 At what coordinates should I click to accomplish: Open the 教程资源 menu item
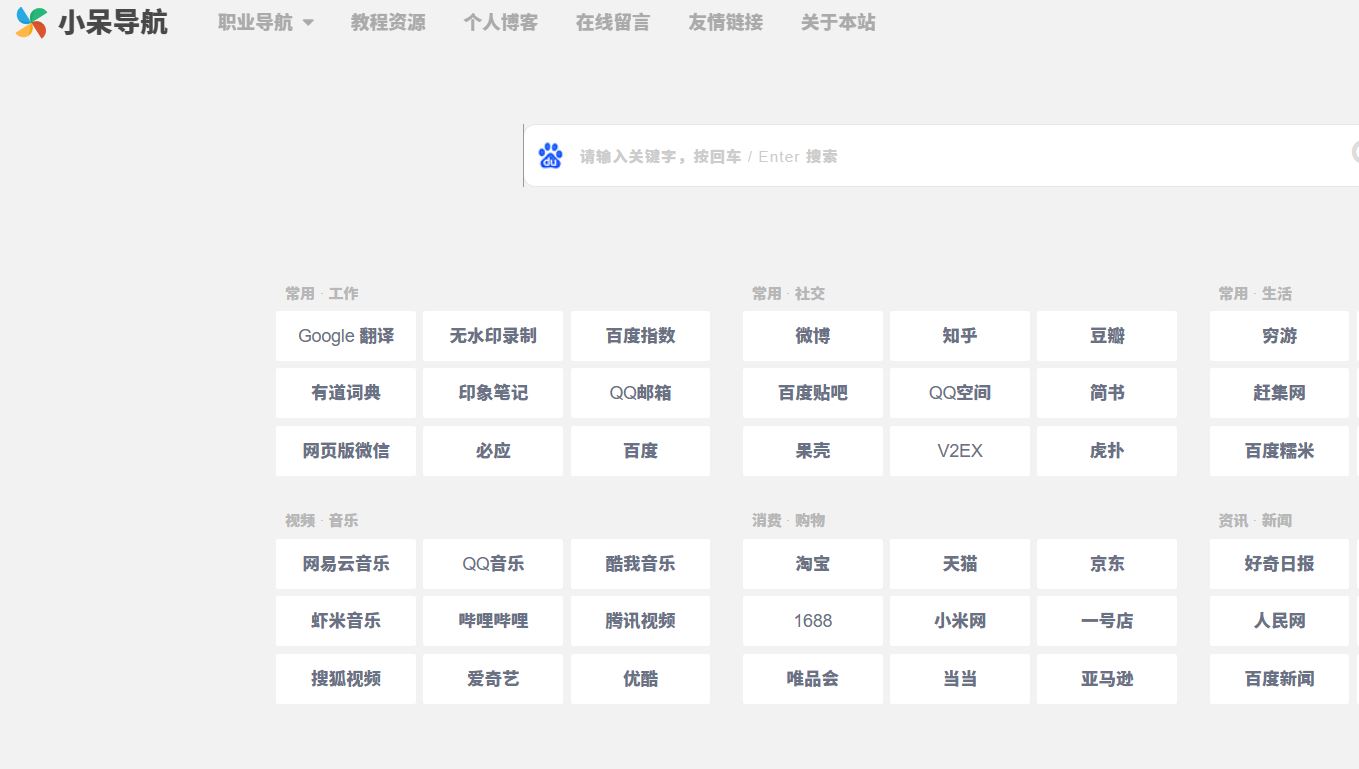tap(388, 22)
